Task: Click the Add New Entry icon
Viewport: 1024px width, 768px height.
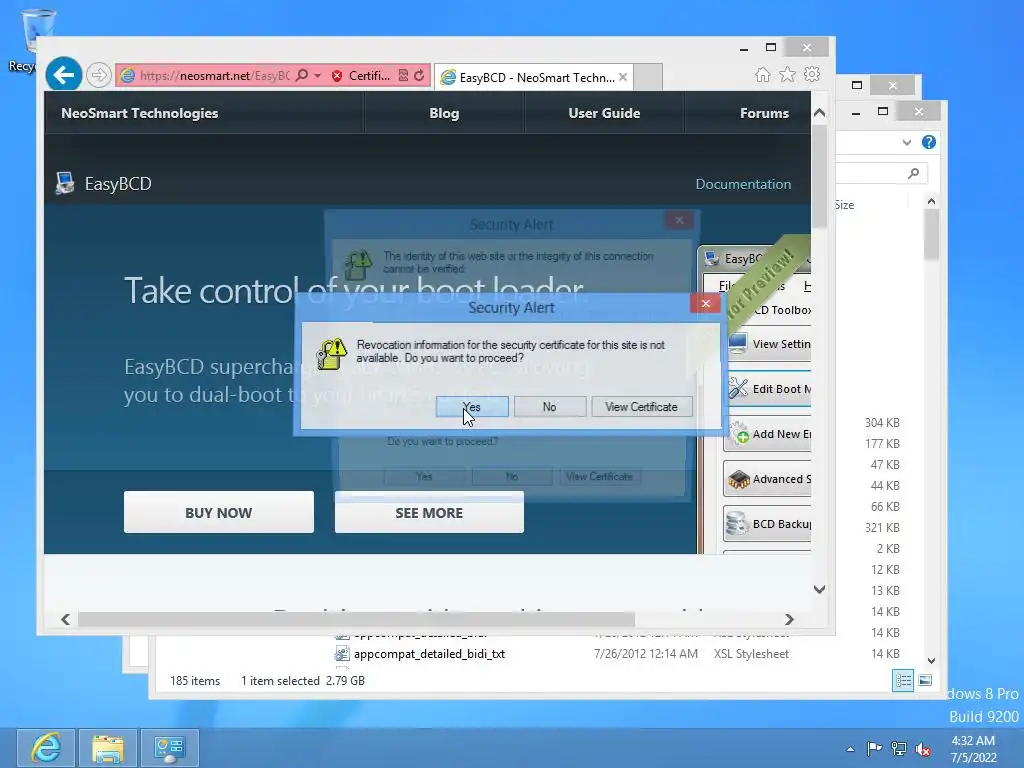Action: coord(739,434)
